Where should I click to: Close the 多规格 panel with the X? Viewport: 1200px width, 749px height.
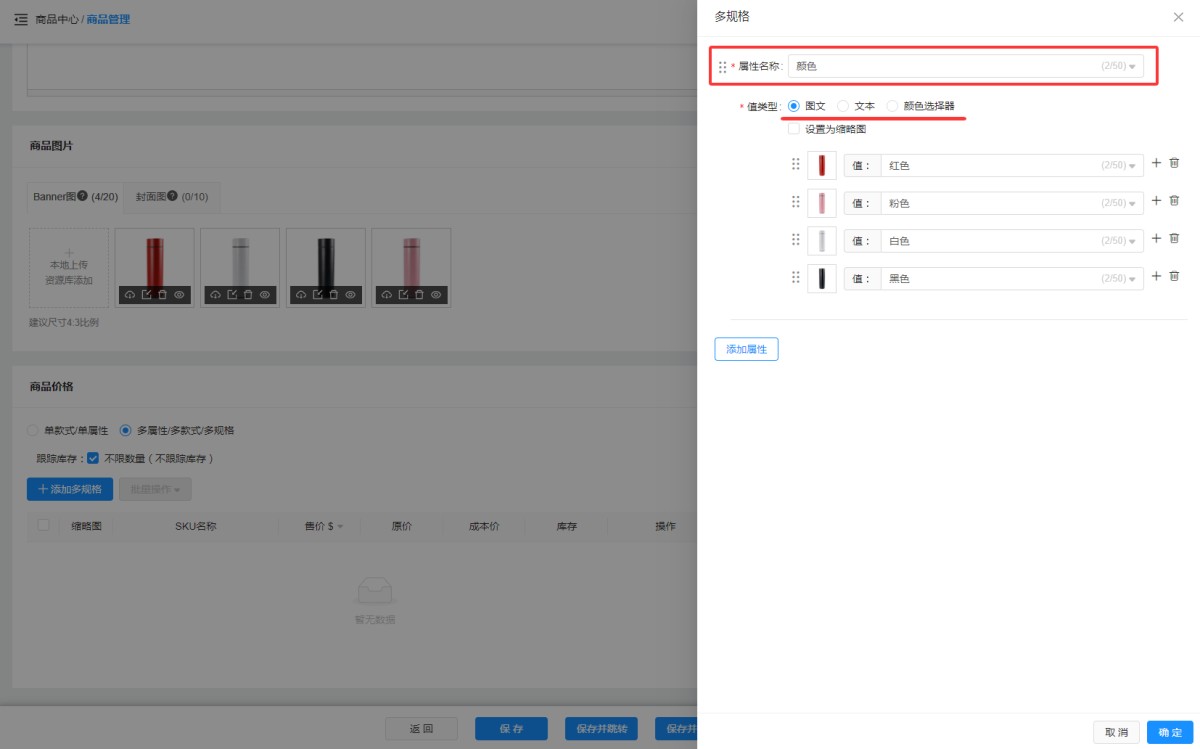point(1178,17)
